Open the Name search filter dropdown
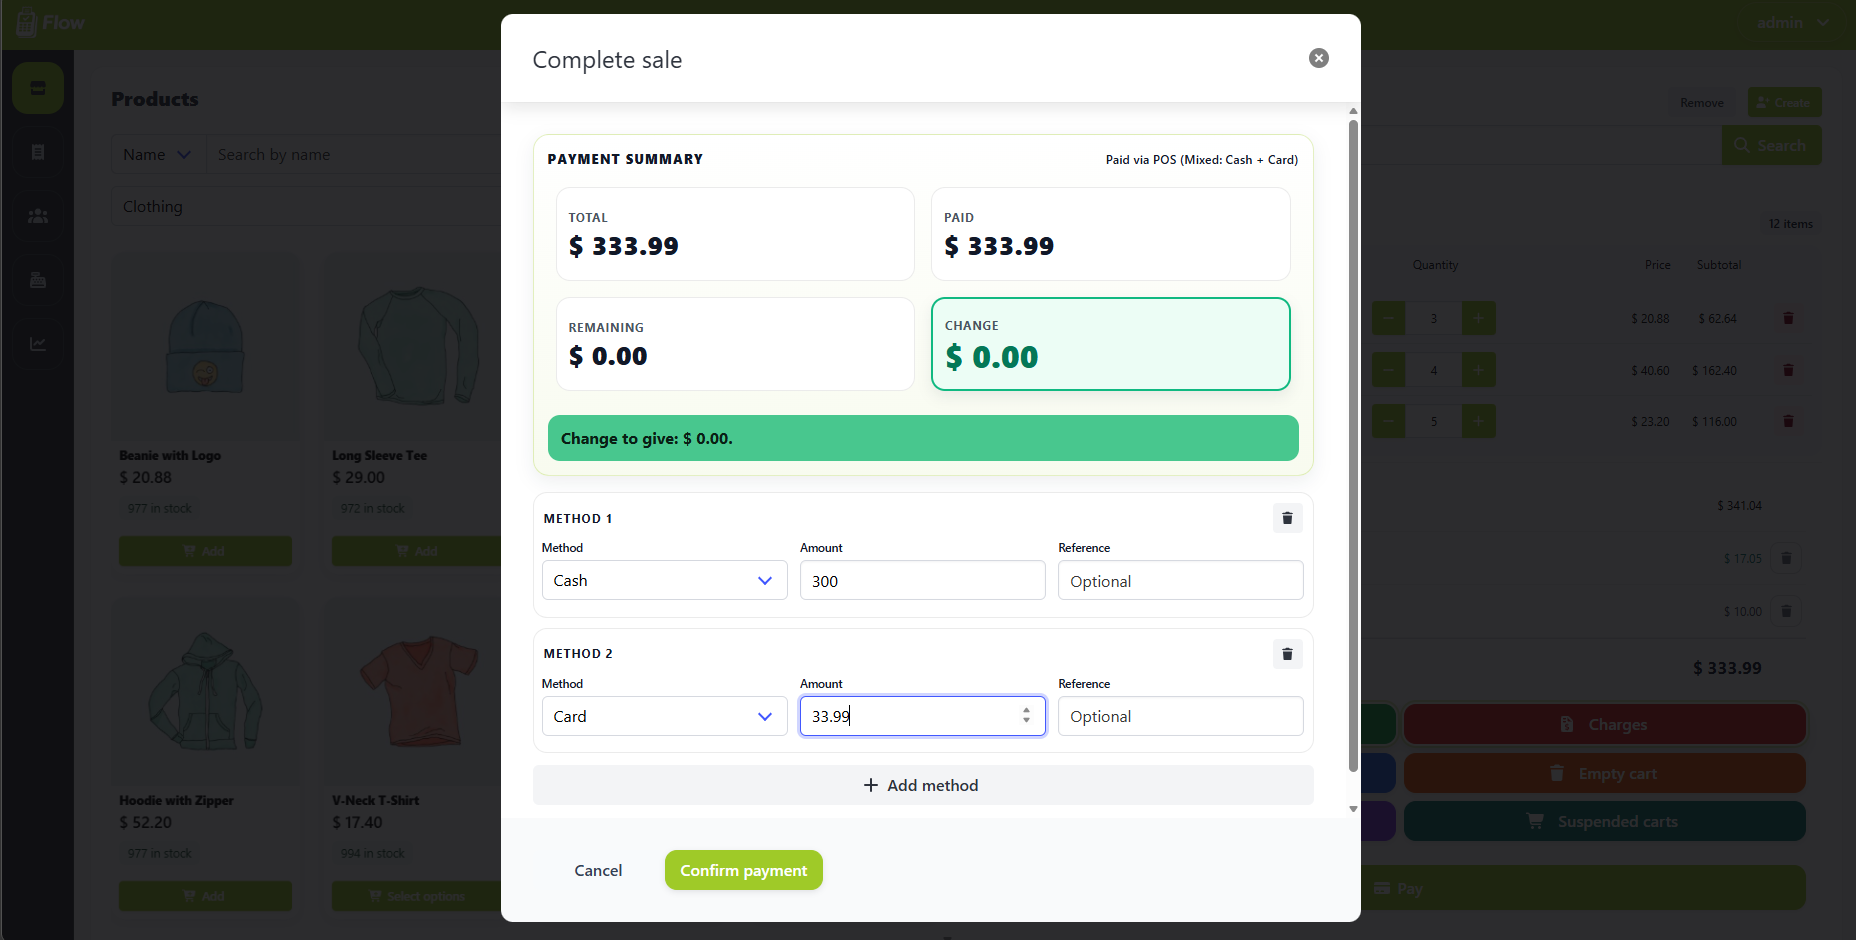The width and height of the screenshot is (1856, 940). pyautogui.click(x=157, y=154)
